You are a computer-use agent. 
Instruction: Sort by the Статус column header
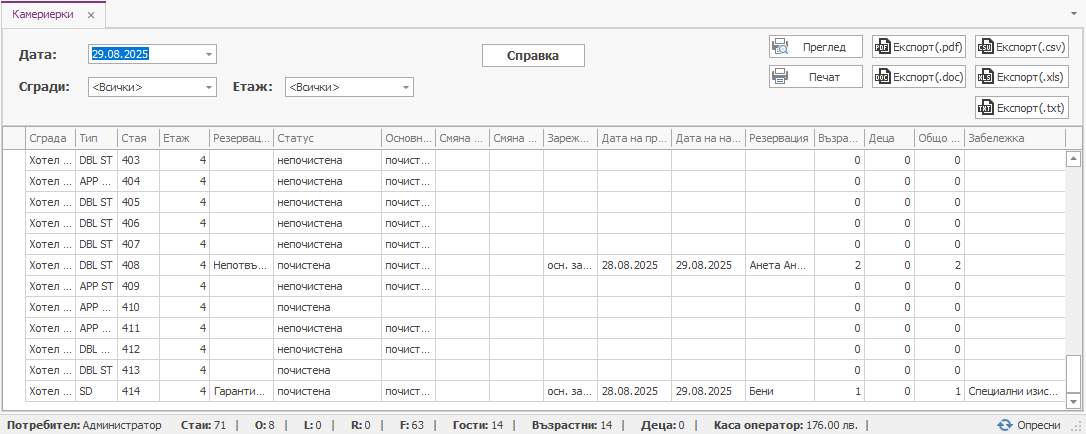[x=327, y=138]
